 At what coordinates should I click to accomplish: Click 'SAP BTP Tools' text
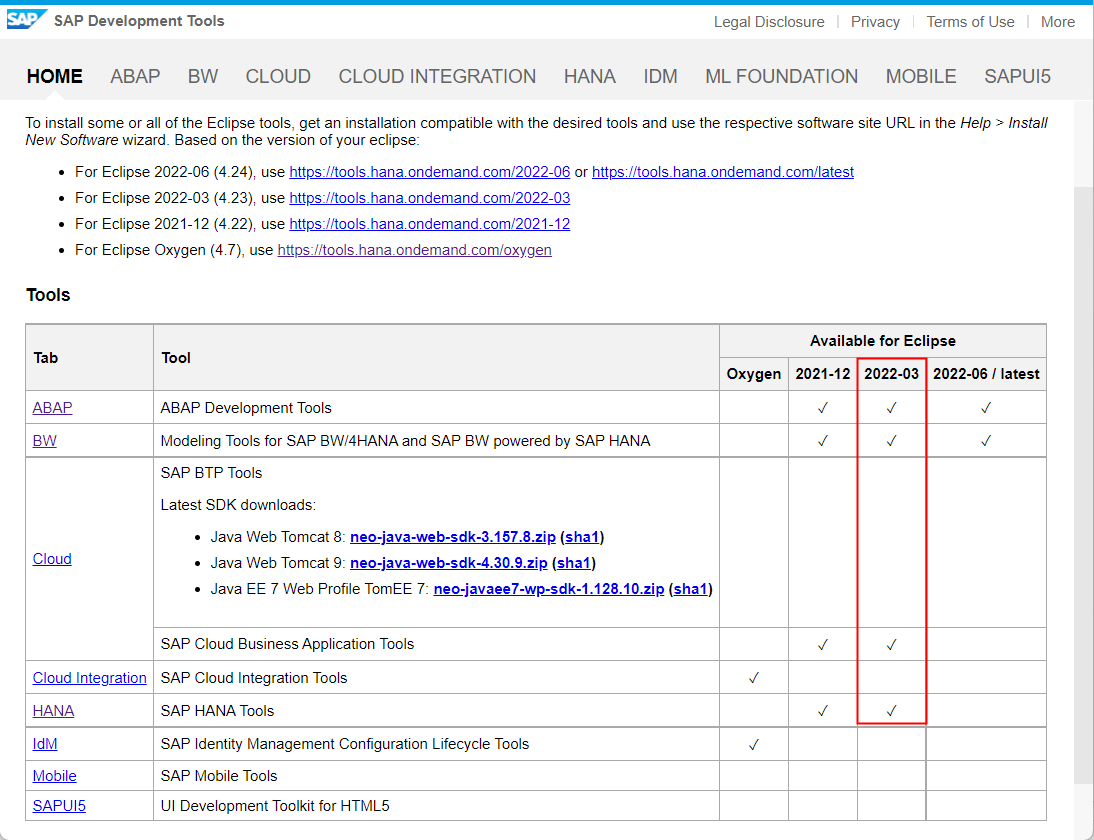[x=211, y=473]
